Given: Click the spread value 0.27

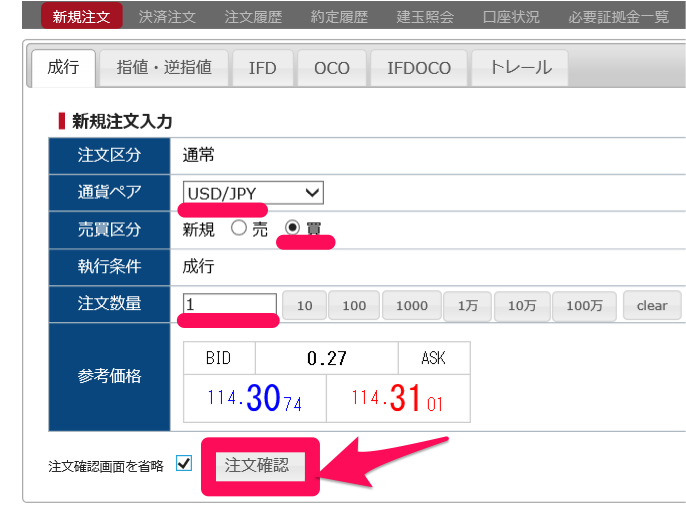Looking at the screenshot, I should click(326, 358).
